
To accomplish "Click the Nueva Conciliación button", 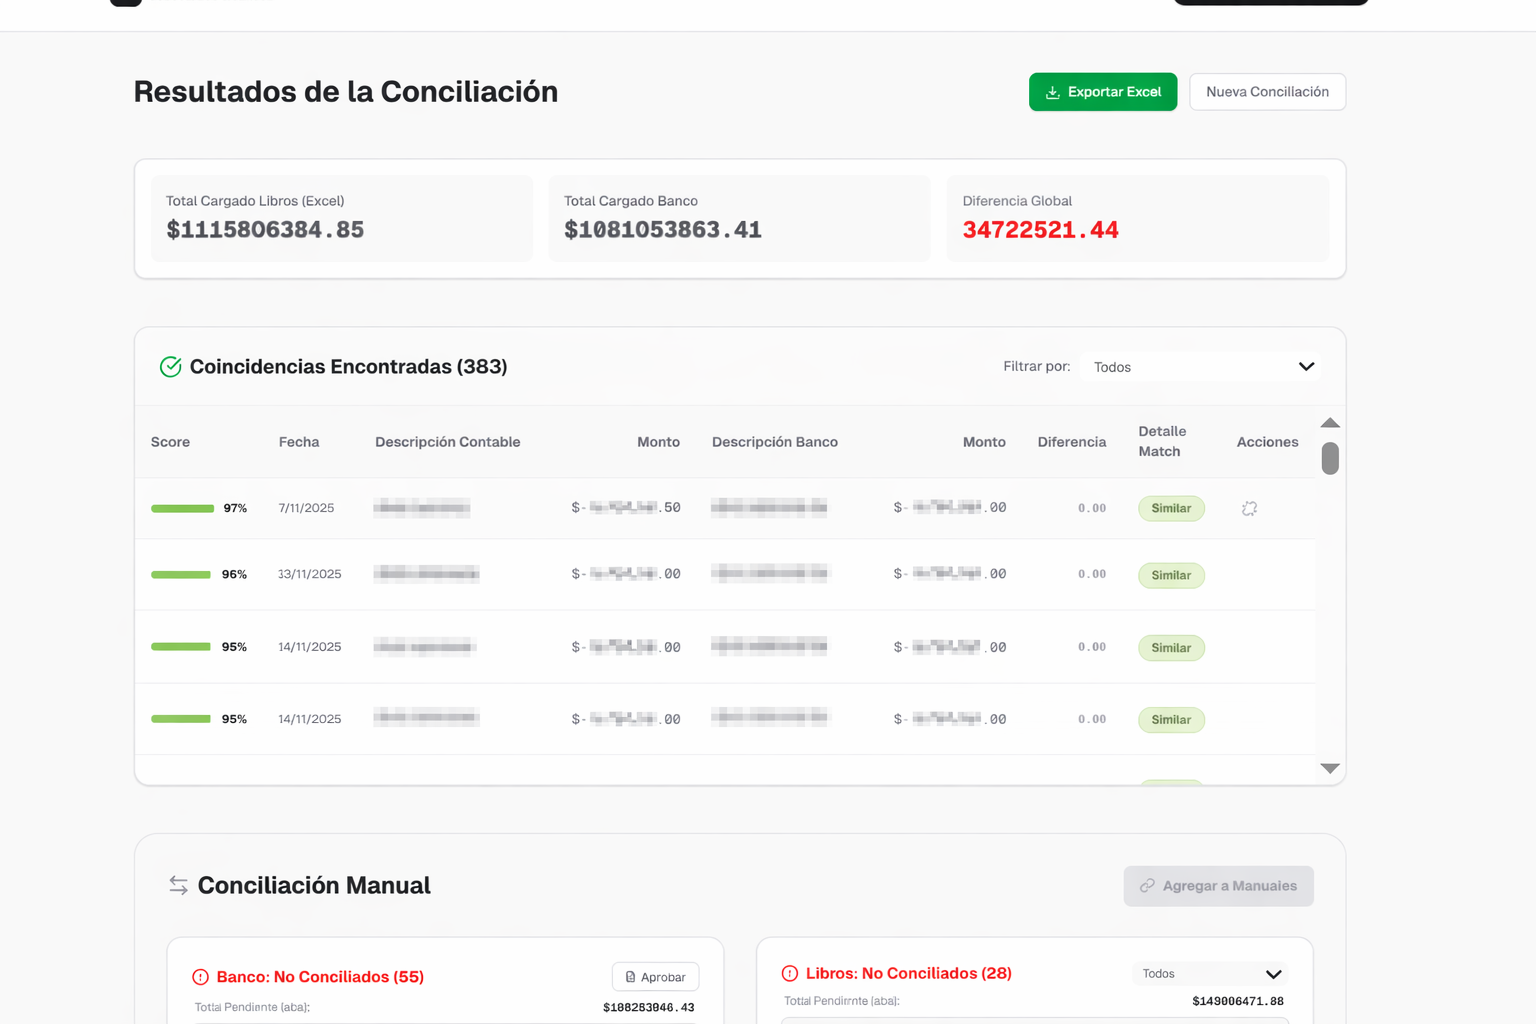I will (1267, 91).
